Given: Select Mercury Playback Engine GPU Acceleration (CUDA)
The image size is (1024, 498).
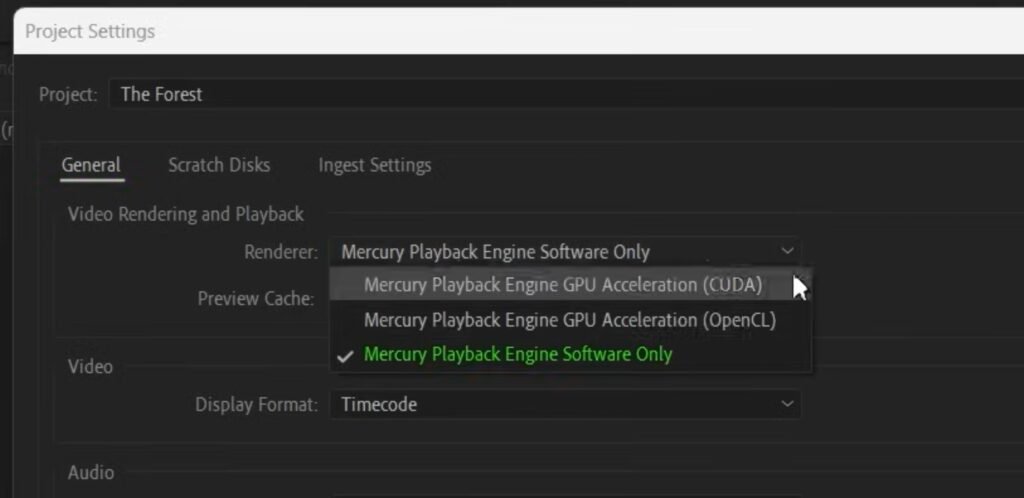Looking at the screenshot, I should point(563,285).
